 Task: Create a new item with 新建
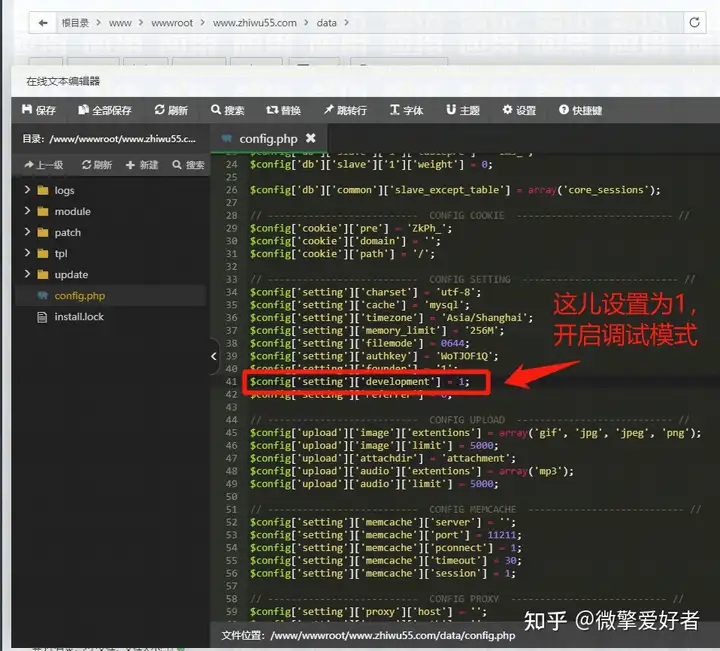tap(142, 165)
